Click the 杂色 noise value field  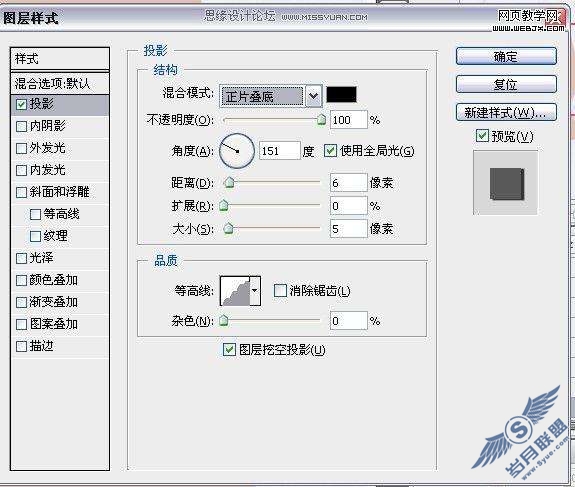pos(349,321)
